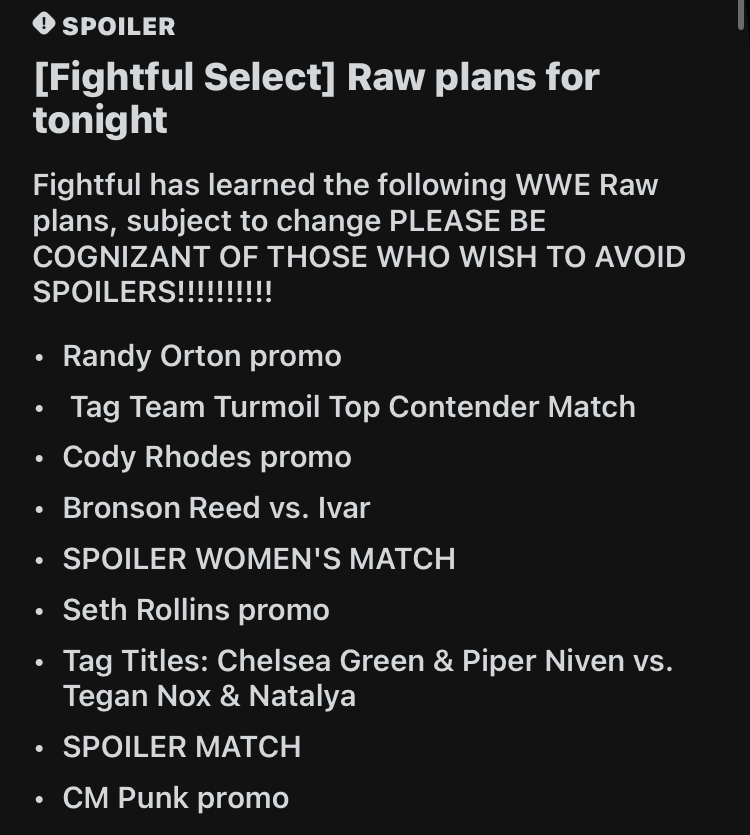Image resolution: width=750 pixels, height=835 pixels.
Task: Click the SPOILER WOMEN'S MATCH entry
Action: [259, 559]
